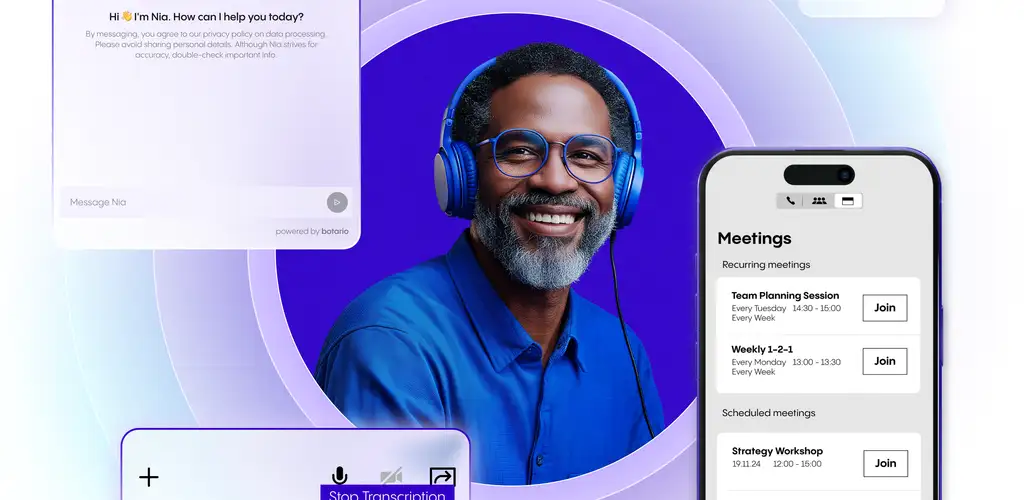Click the Meetings heading on the phone
The image size is (1024, 500).
(x=754, y=238)
